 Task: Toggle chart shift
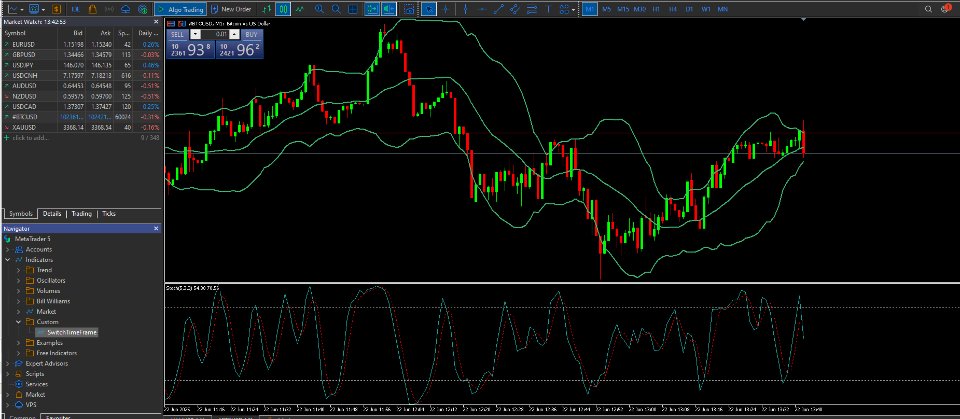click(x=389, y=9)
